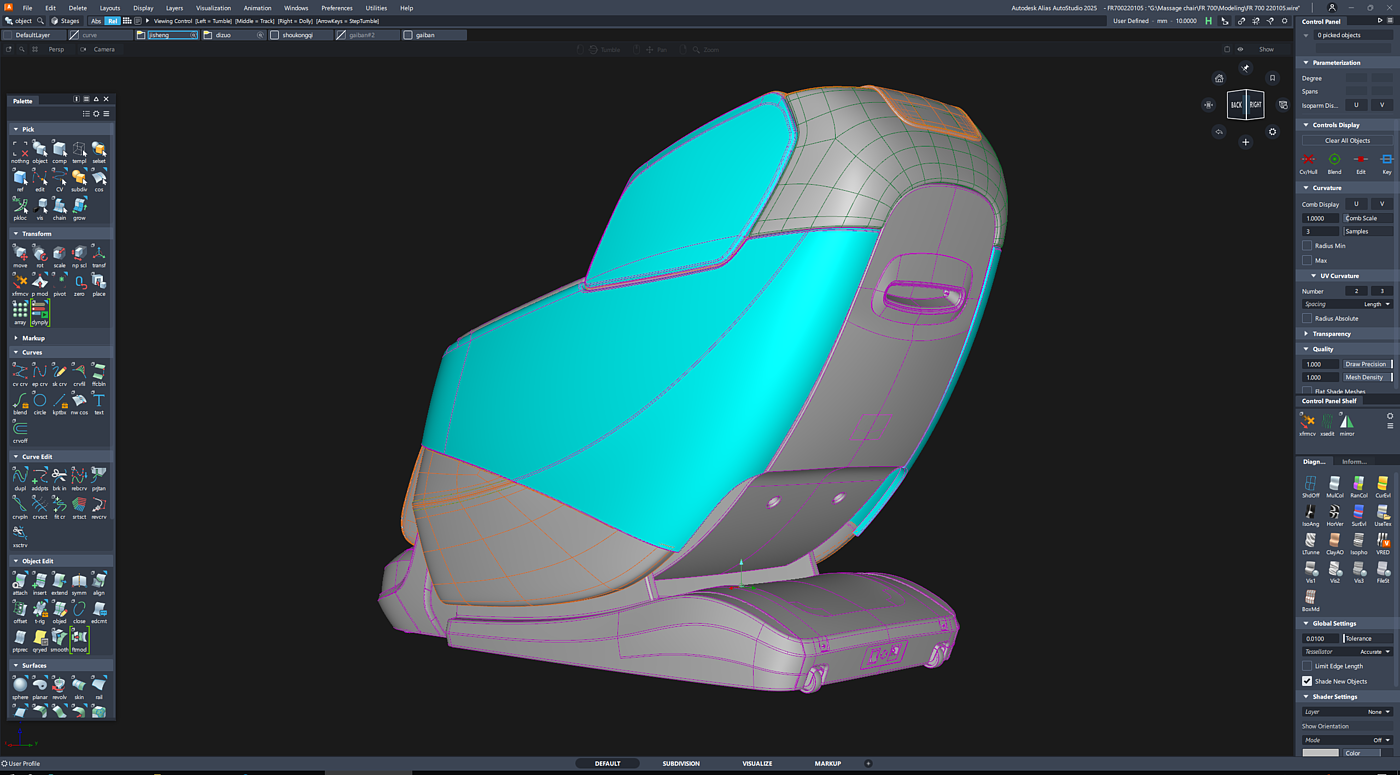The image size is (1400, 775).
Task: Switch to the SUBDIVISION workspace tab
Action: click(x=681, y=763)
